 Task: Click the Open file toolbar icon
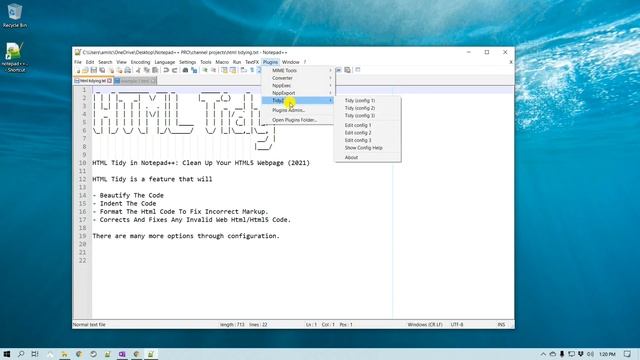[85, 70]
